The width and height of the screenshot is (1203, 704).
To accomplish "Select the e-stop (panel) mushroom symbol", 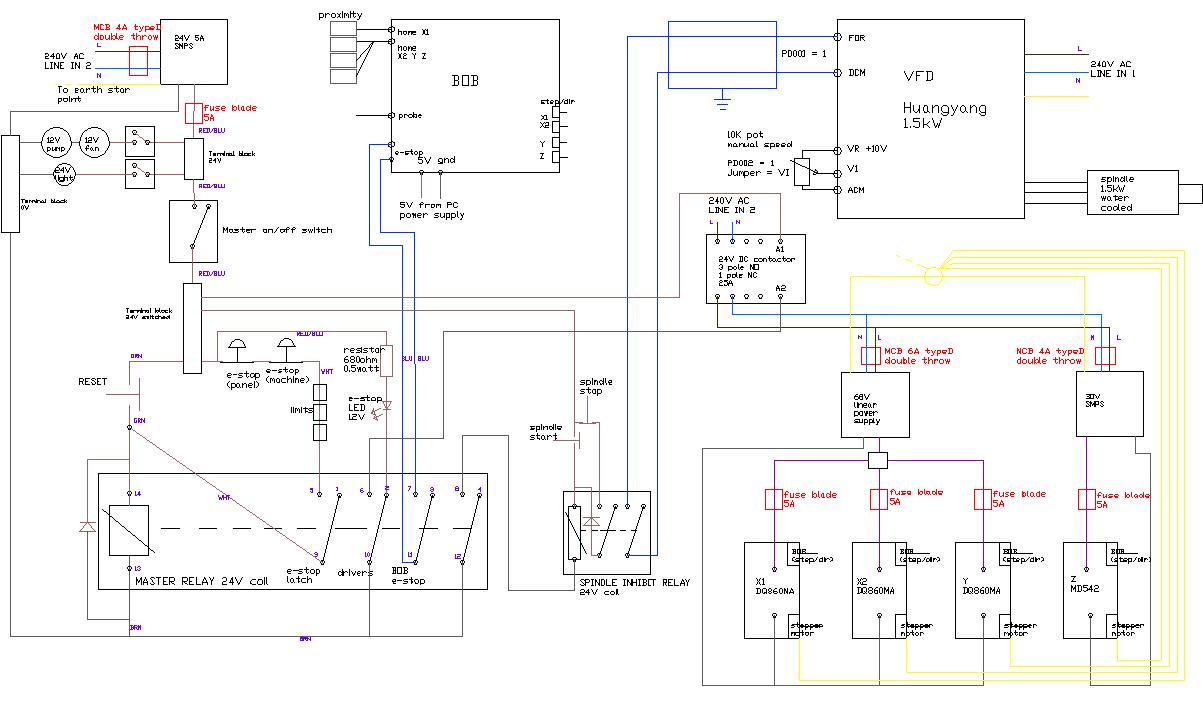I will (236, 346).
